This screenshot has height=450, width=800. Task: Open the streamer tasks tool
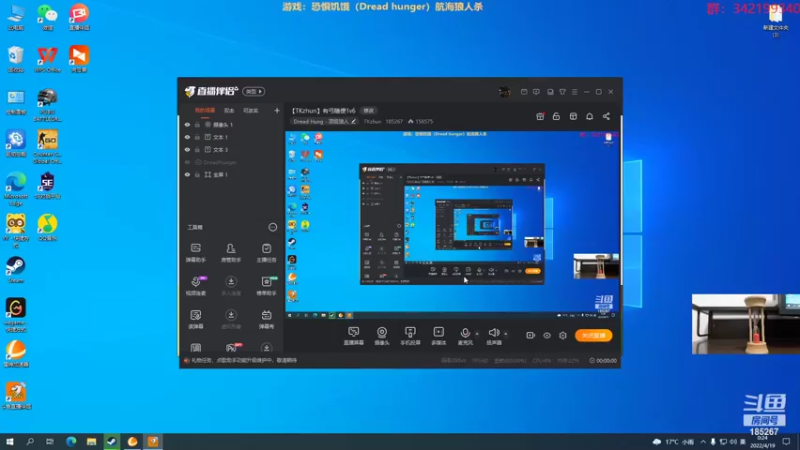click(266, 253)
